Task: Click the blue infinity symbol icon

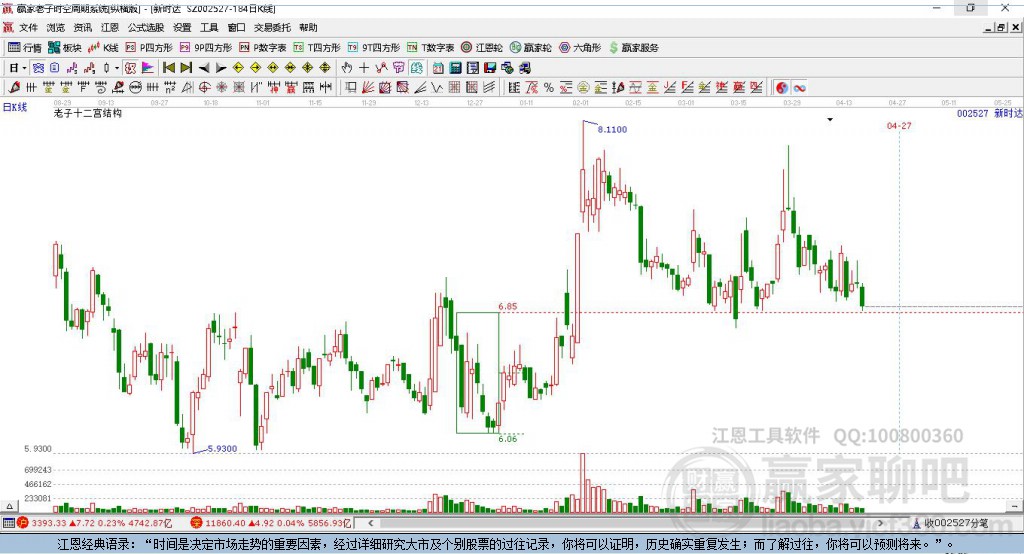Action: (799, 87)
